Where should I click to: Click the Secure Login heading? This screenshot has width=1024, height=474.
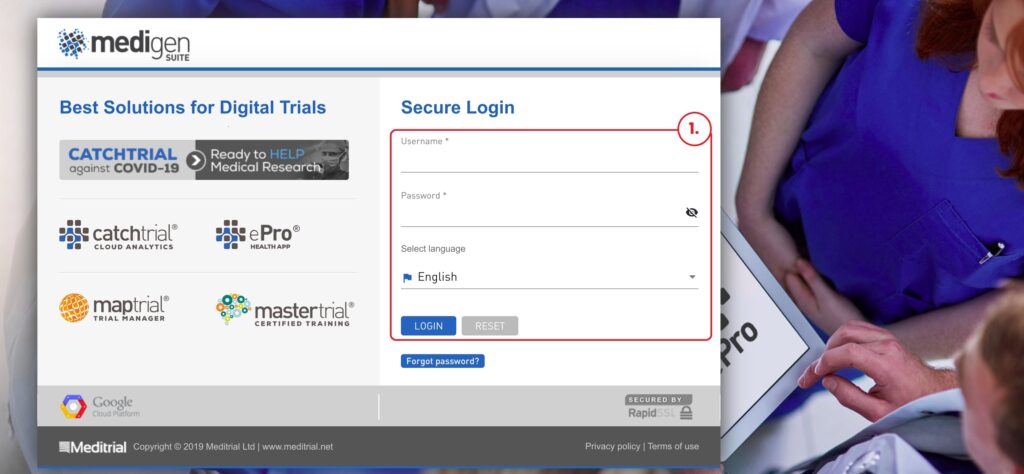tap(458, 108)
